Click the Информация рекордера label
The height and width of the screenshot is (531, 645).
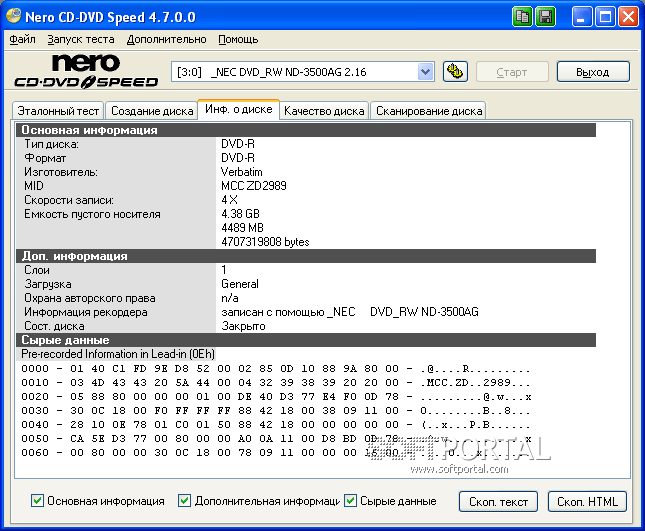point(86,312)
